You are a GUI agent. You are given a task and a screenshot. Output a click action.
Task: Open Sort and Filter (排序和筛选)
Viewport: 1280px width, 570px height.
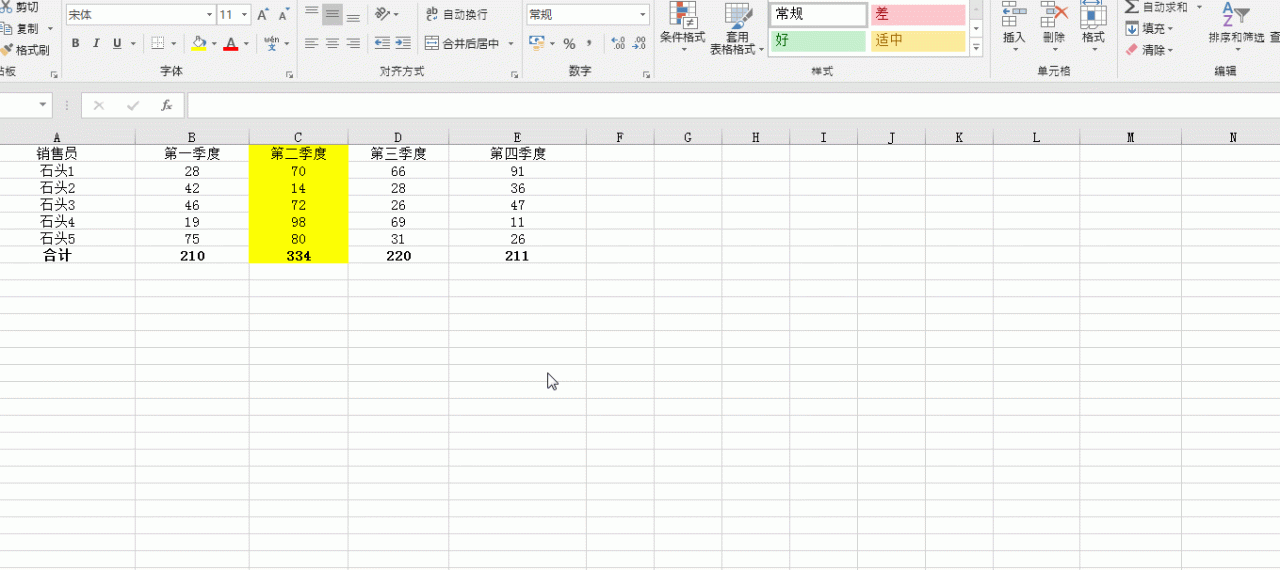coord(1236,29)
